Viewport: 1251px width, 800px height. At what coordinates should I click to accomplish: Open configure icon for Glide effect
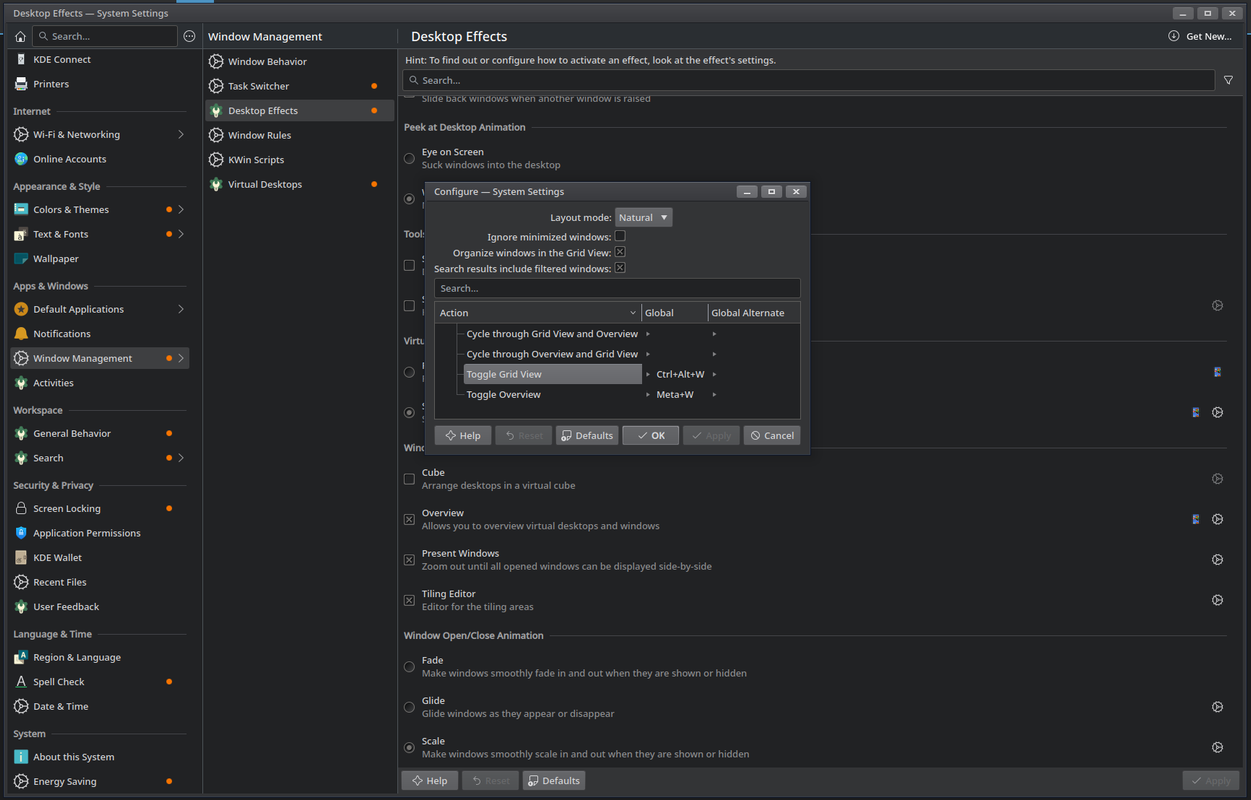1217,707
